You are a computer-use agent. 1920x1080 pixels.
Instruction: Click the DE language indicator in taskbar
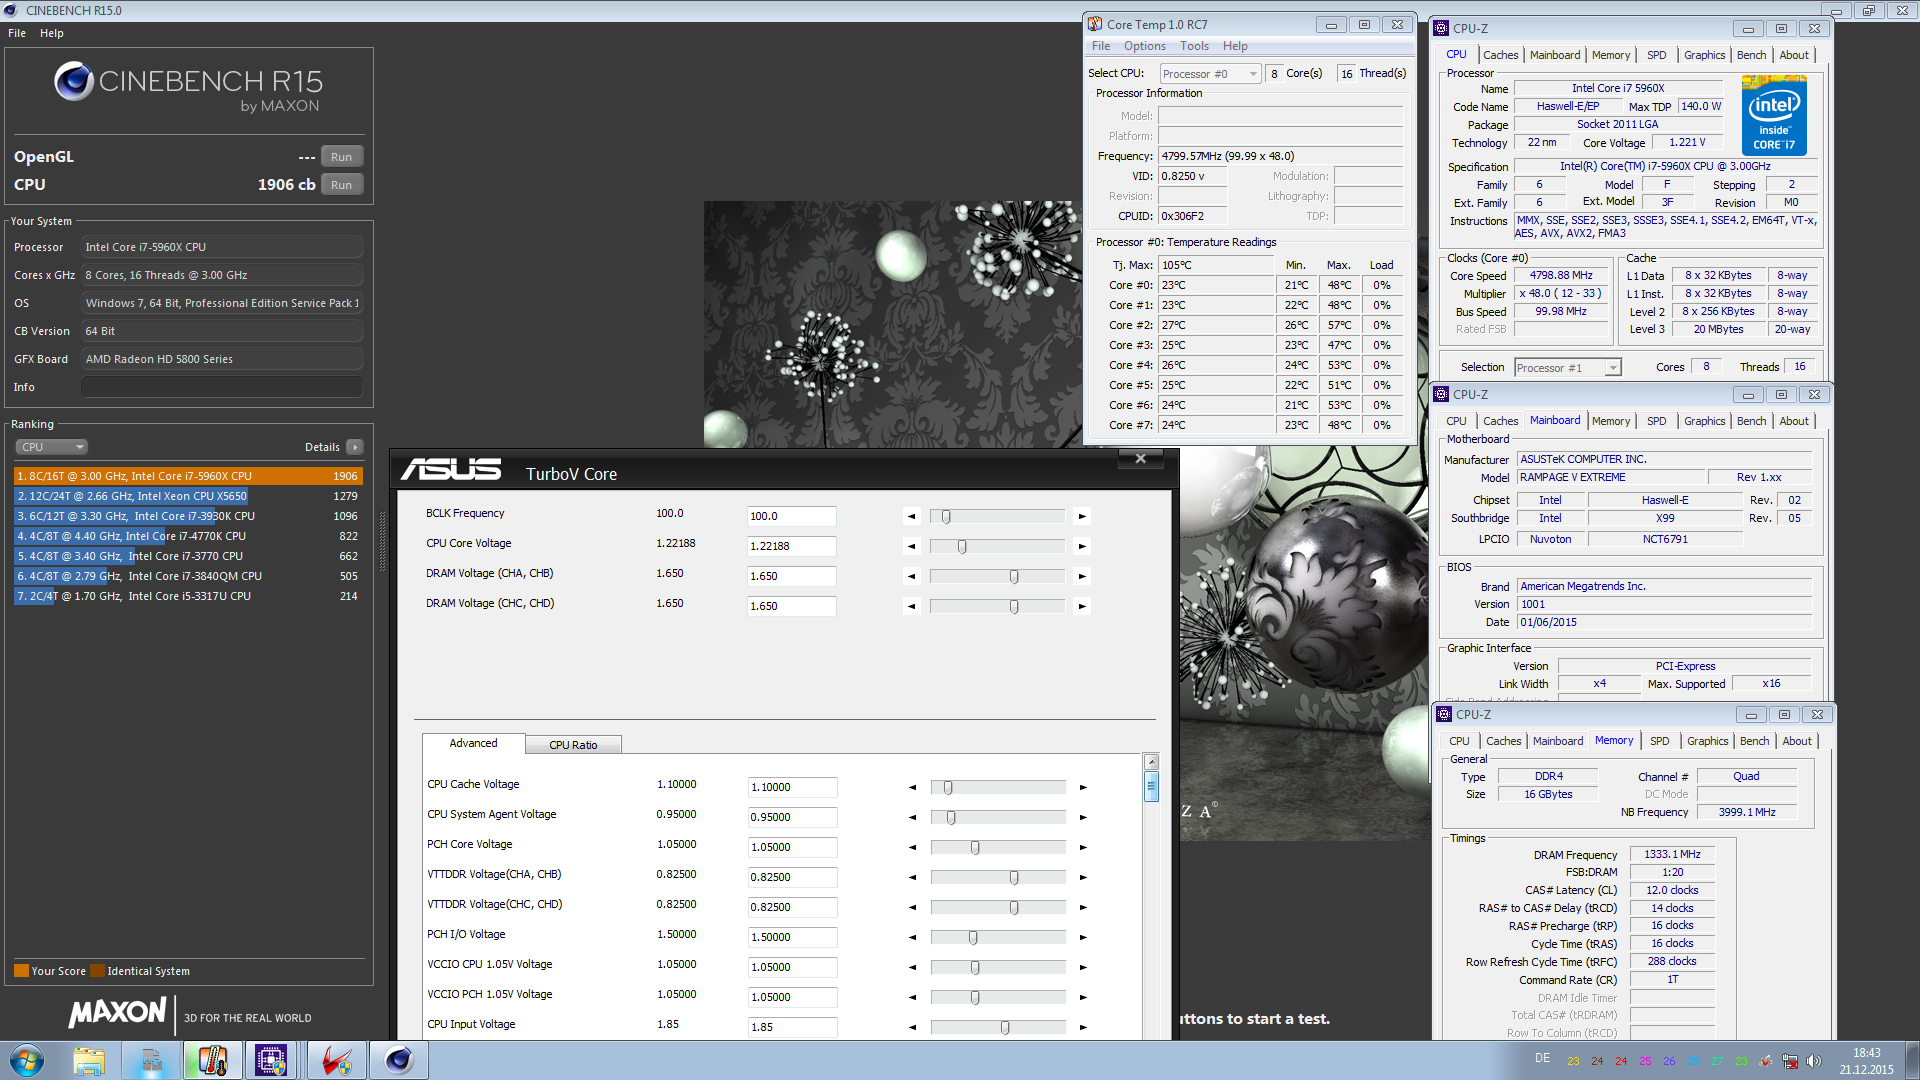pyautogui.click(x=1542, y=1058)
